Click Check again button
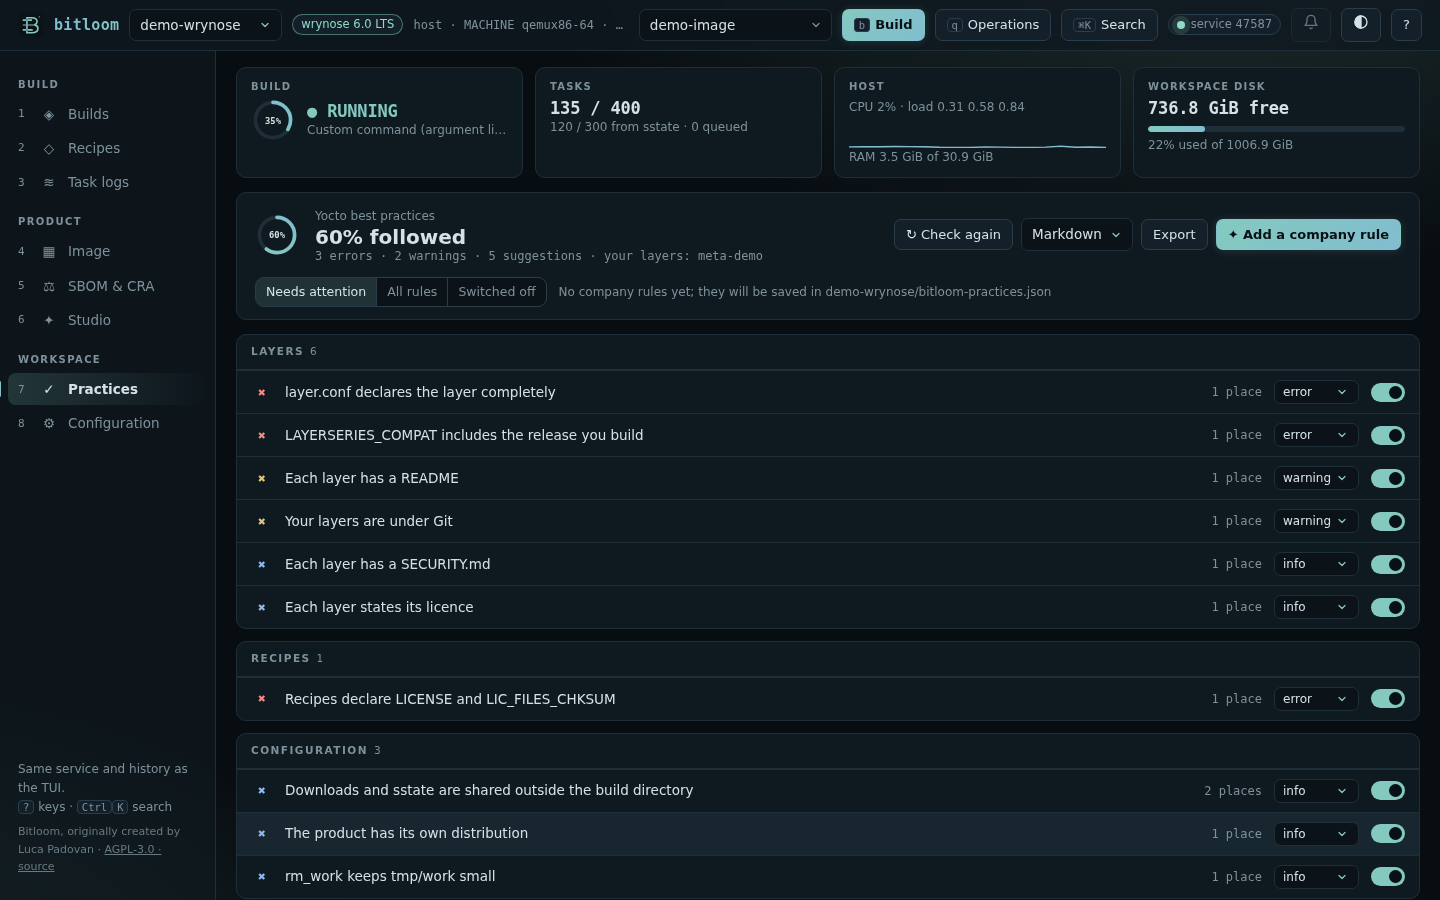The image size is (1440, 900). (x=953, y=235)
